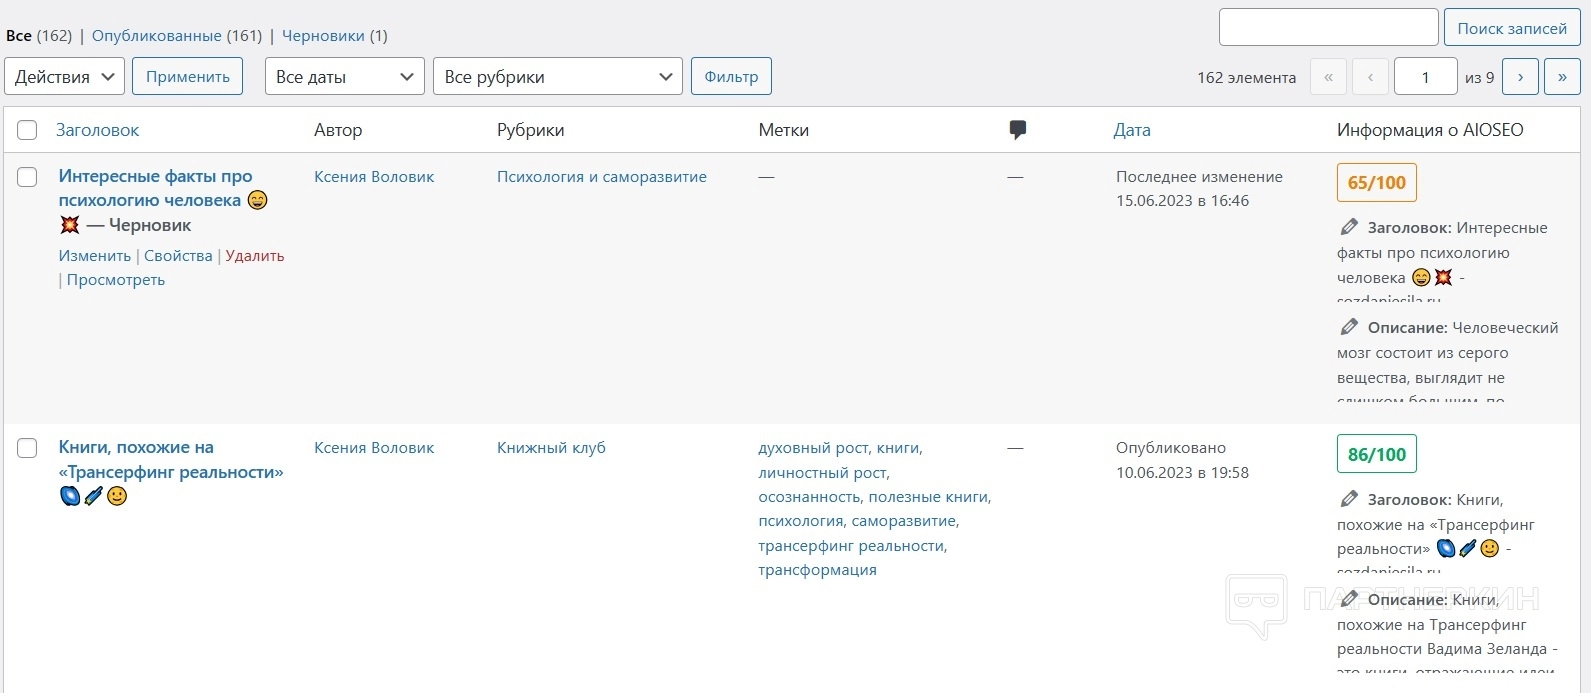
Task: Click the pencil icon next to first Заголовок
Action: click(1349, 227)
